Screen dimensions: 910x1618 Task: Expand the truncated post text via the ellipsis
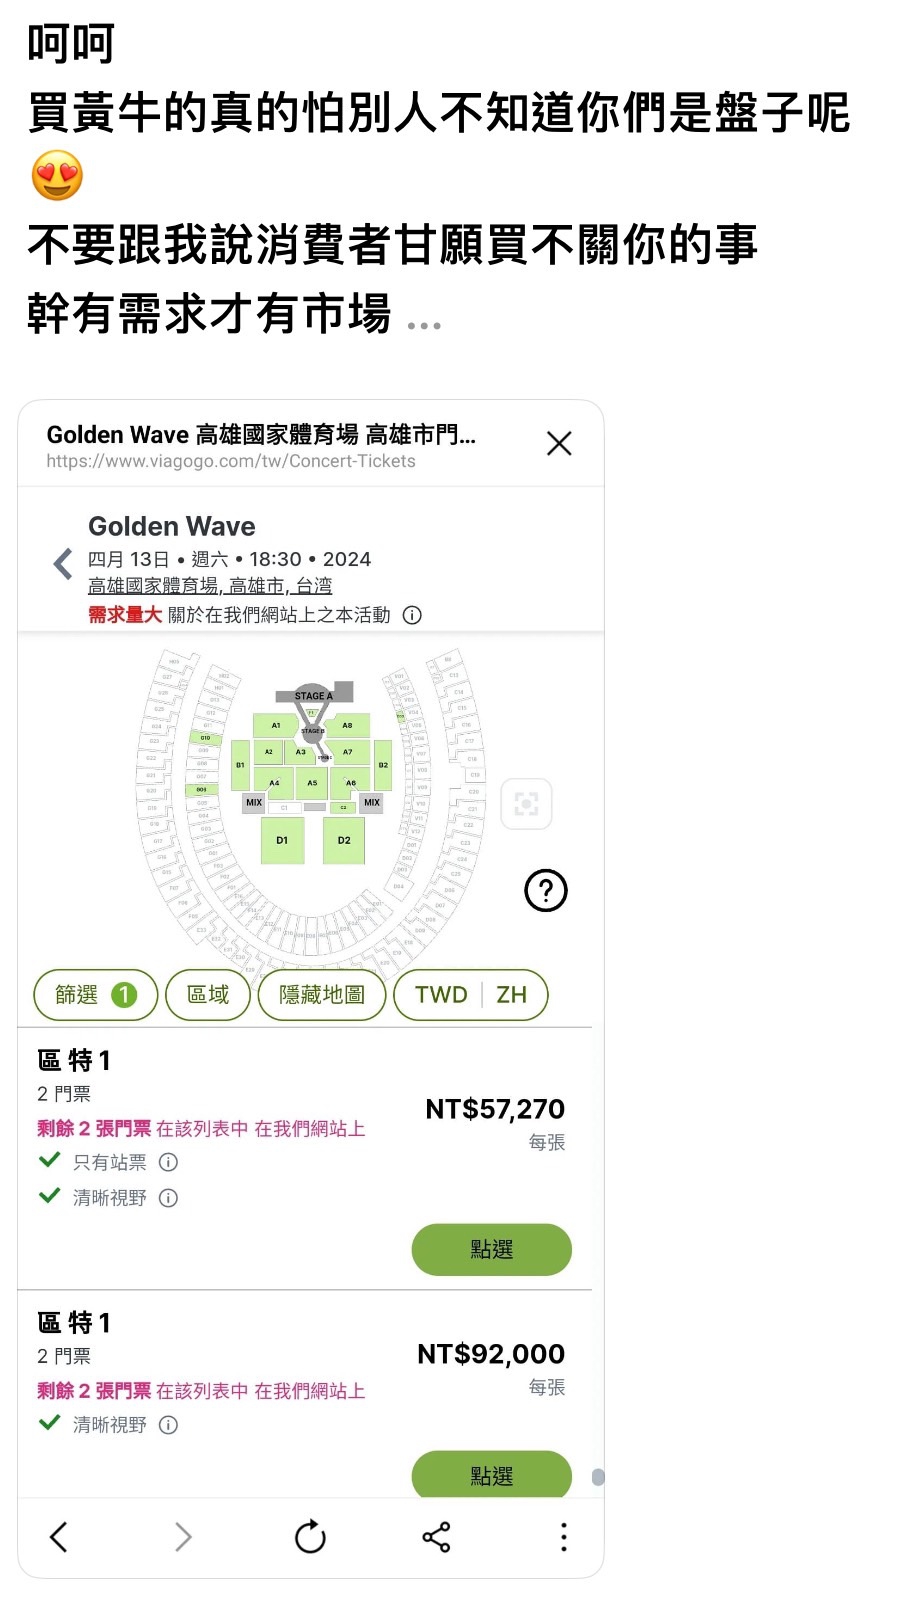click(424, 325)
